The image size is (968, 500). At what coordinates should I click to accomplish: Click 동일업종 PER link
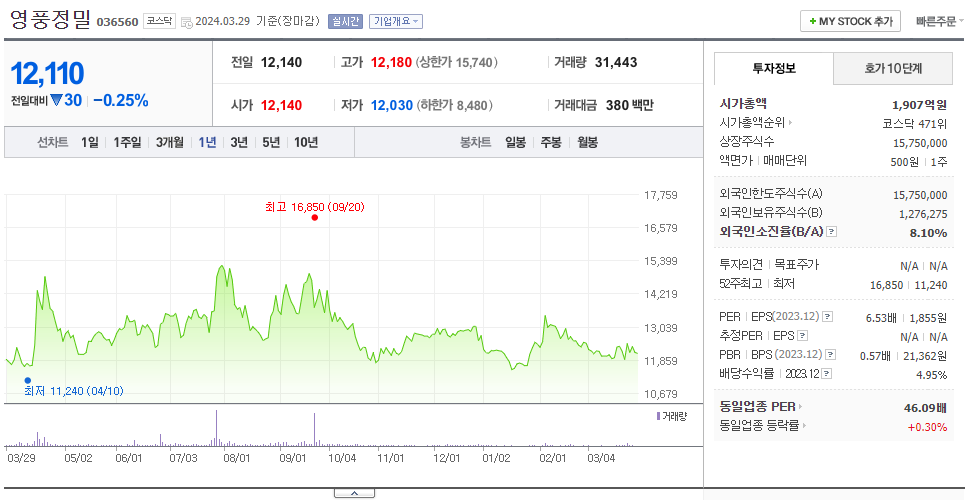(x=757, y=407)
